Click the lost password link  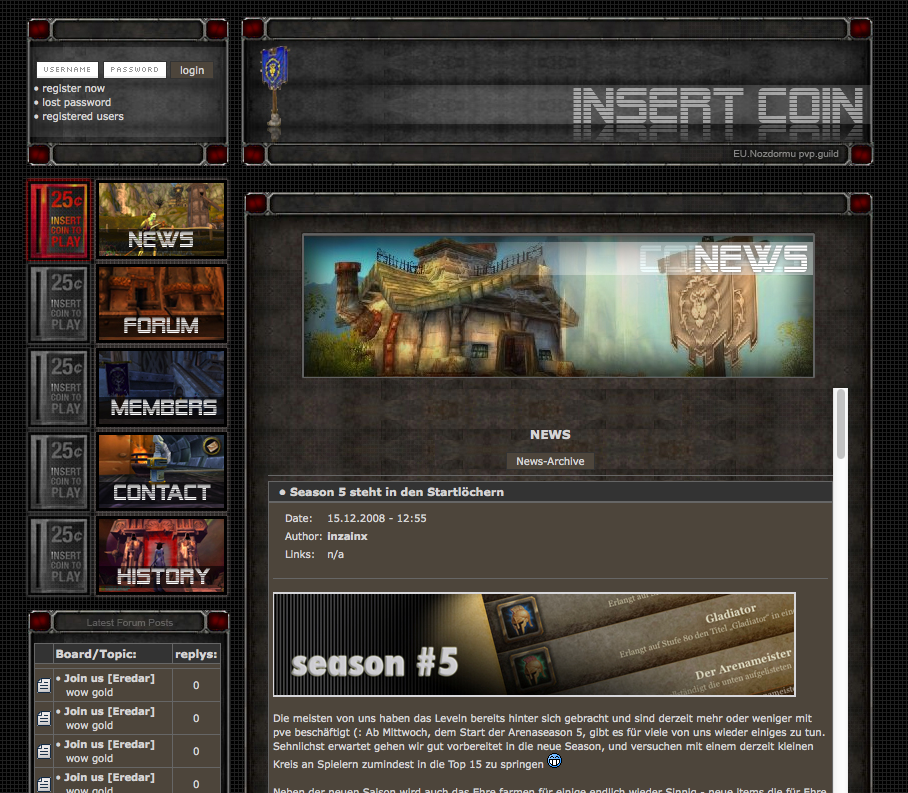[76, 103]
